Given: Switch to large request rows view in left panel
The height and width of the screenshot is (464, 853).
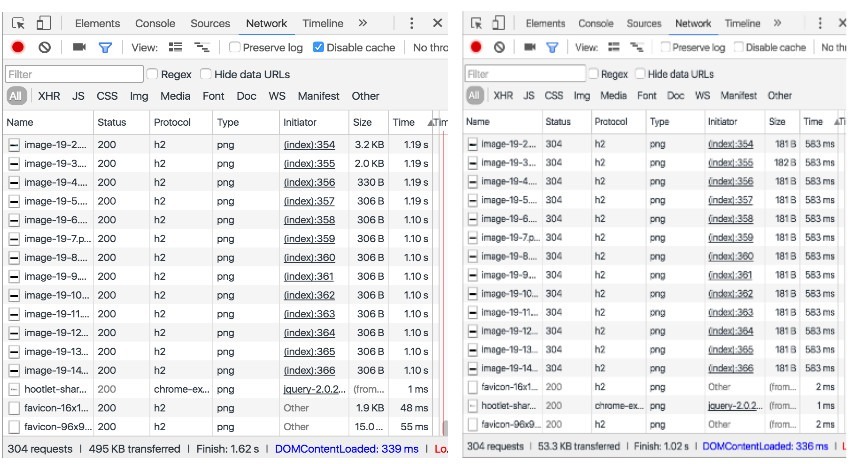Looking at the screenshot, I should coord(176,47).
